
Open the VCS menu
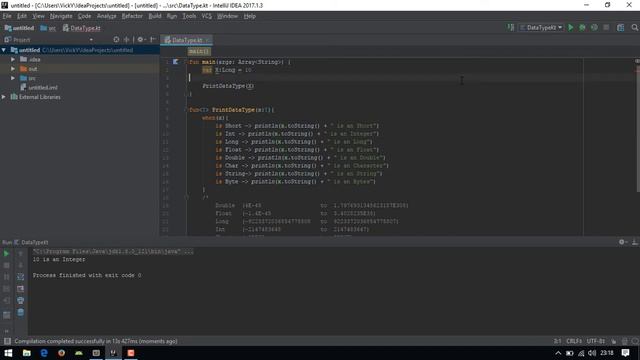click(x=207, y=16)
